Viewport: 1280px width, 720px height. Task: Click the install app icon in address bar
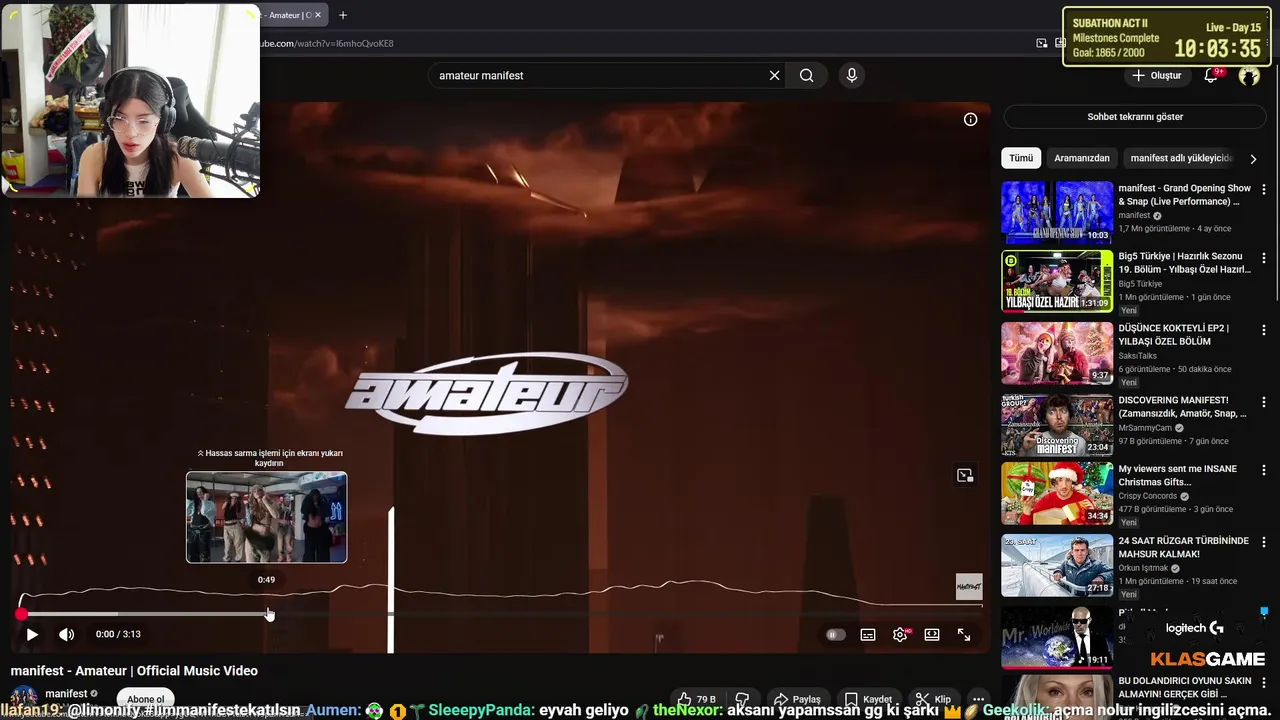pyautogui.click(x=1061, y=43)
